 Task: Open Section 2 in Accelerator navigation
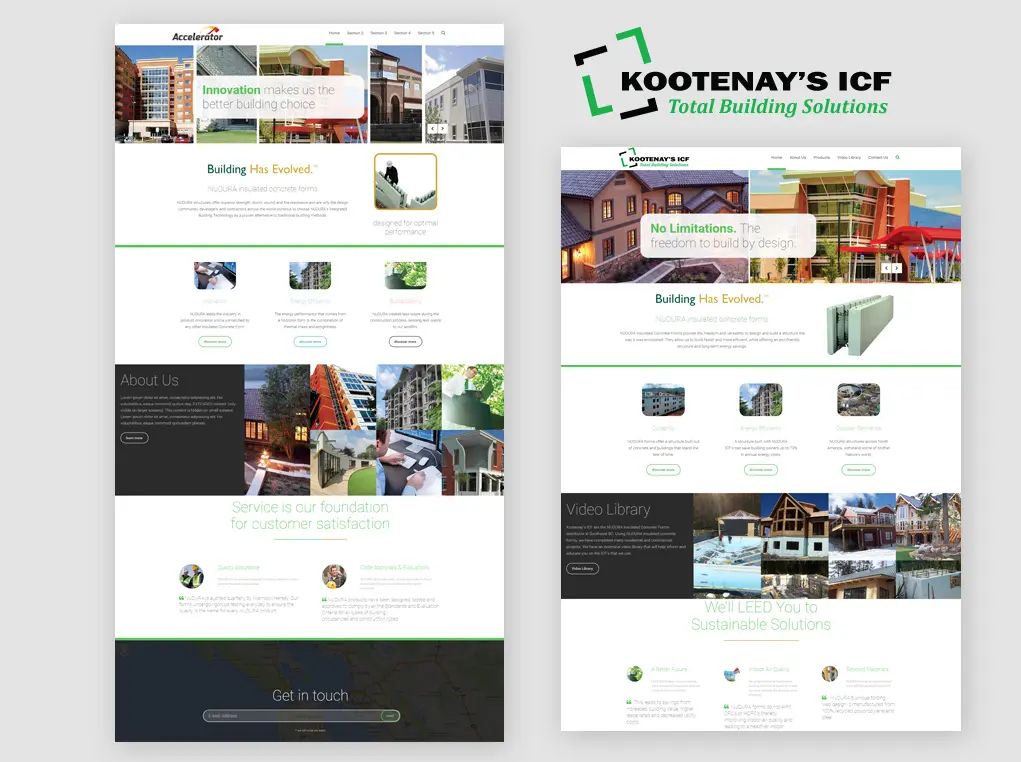point(355,33)
